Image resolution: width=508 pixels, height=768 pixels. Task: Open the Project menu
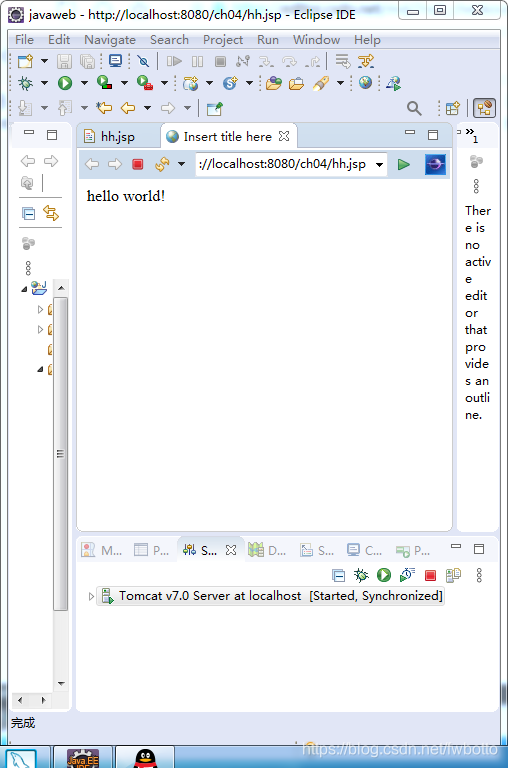[x=223, y=40]
